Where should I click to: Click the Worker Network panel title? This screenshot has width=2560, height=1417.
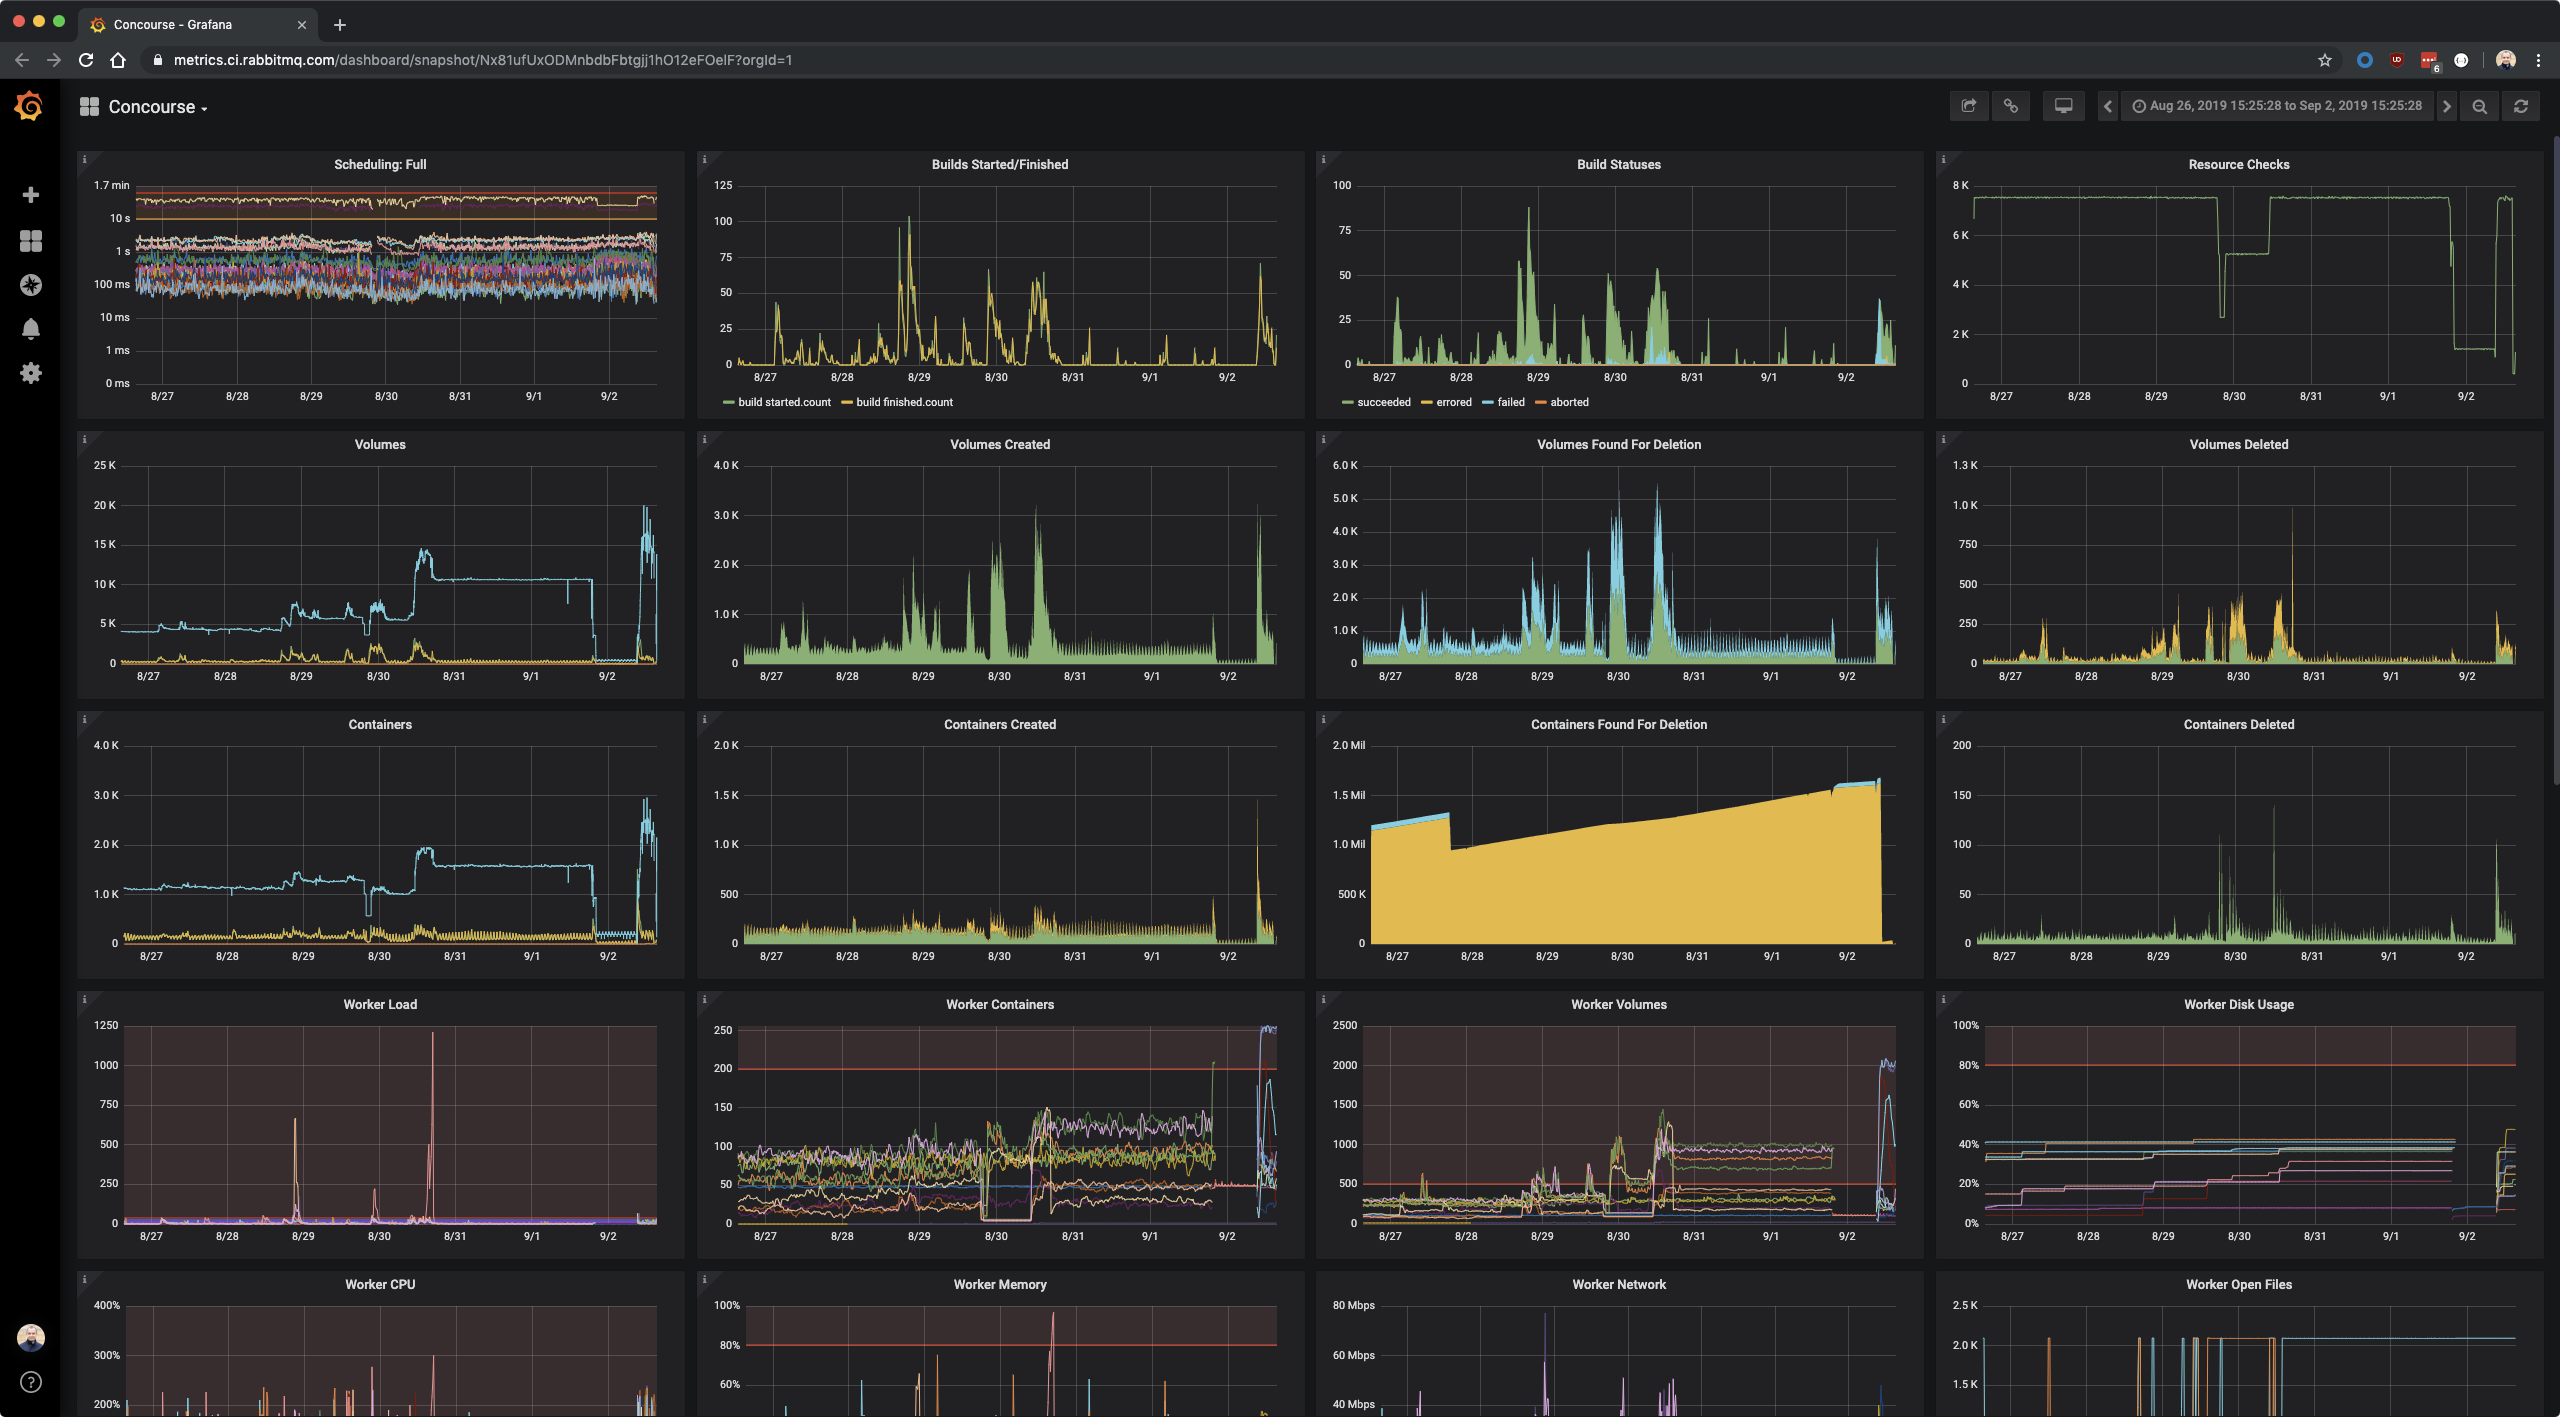pyautogui.click(x=1619, y=1284)
